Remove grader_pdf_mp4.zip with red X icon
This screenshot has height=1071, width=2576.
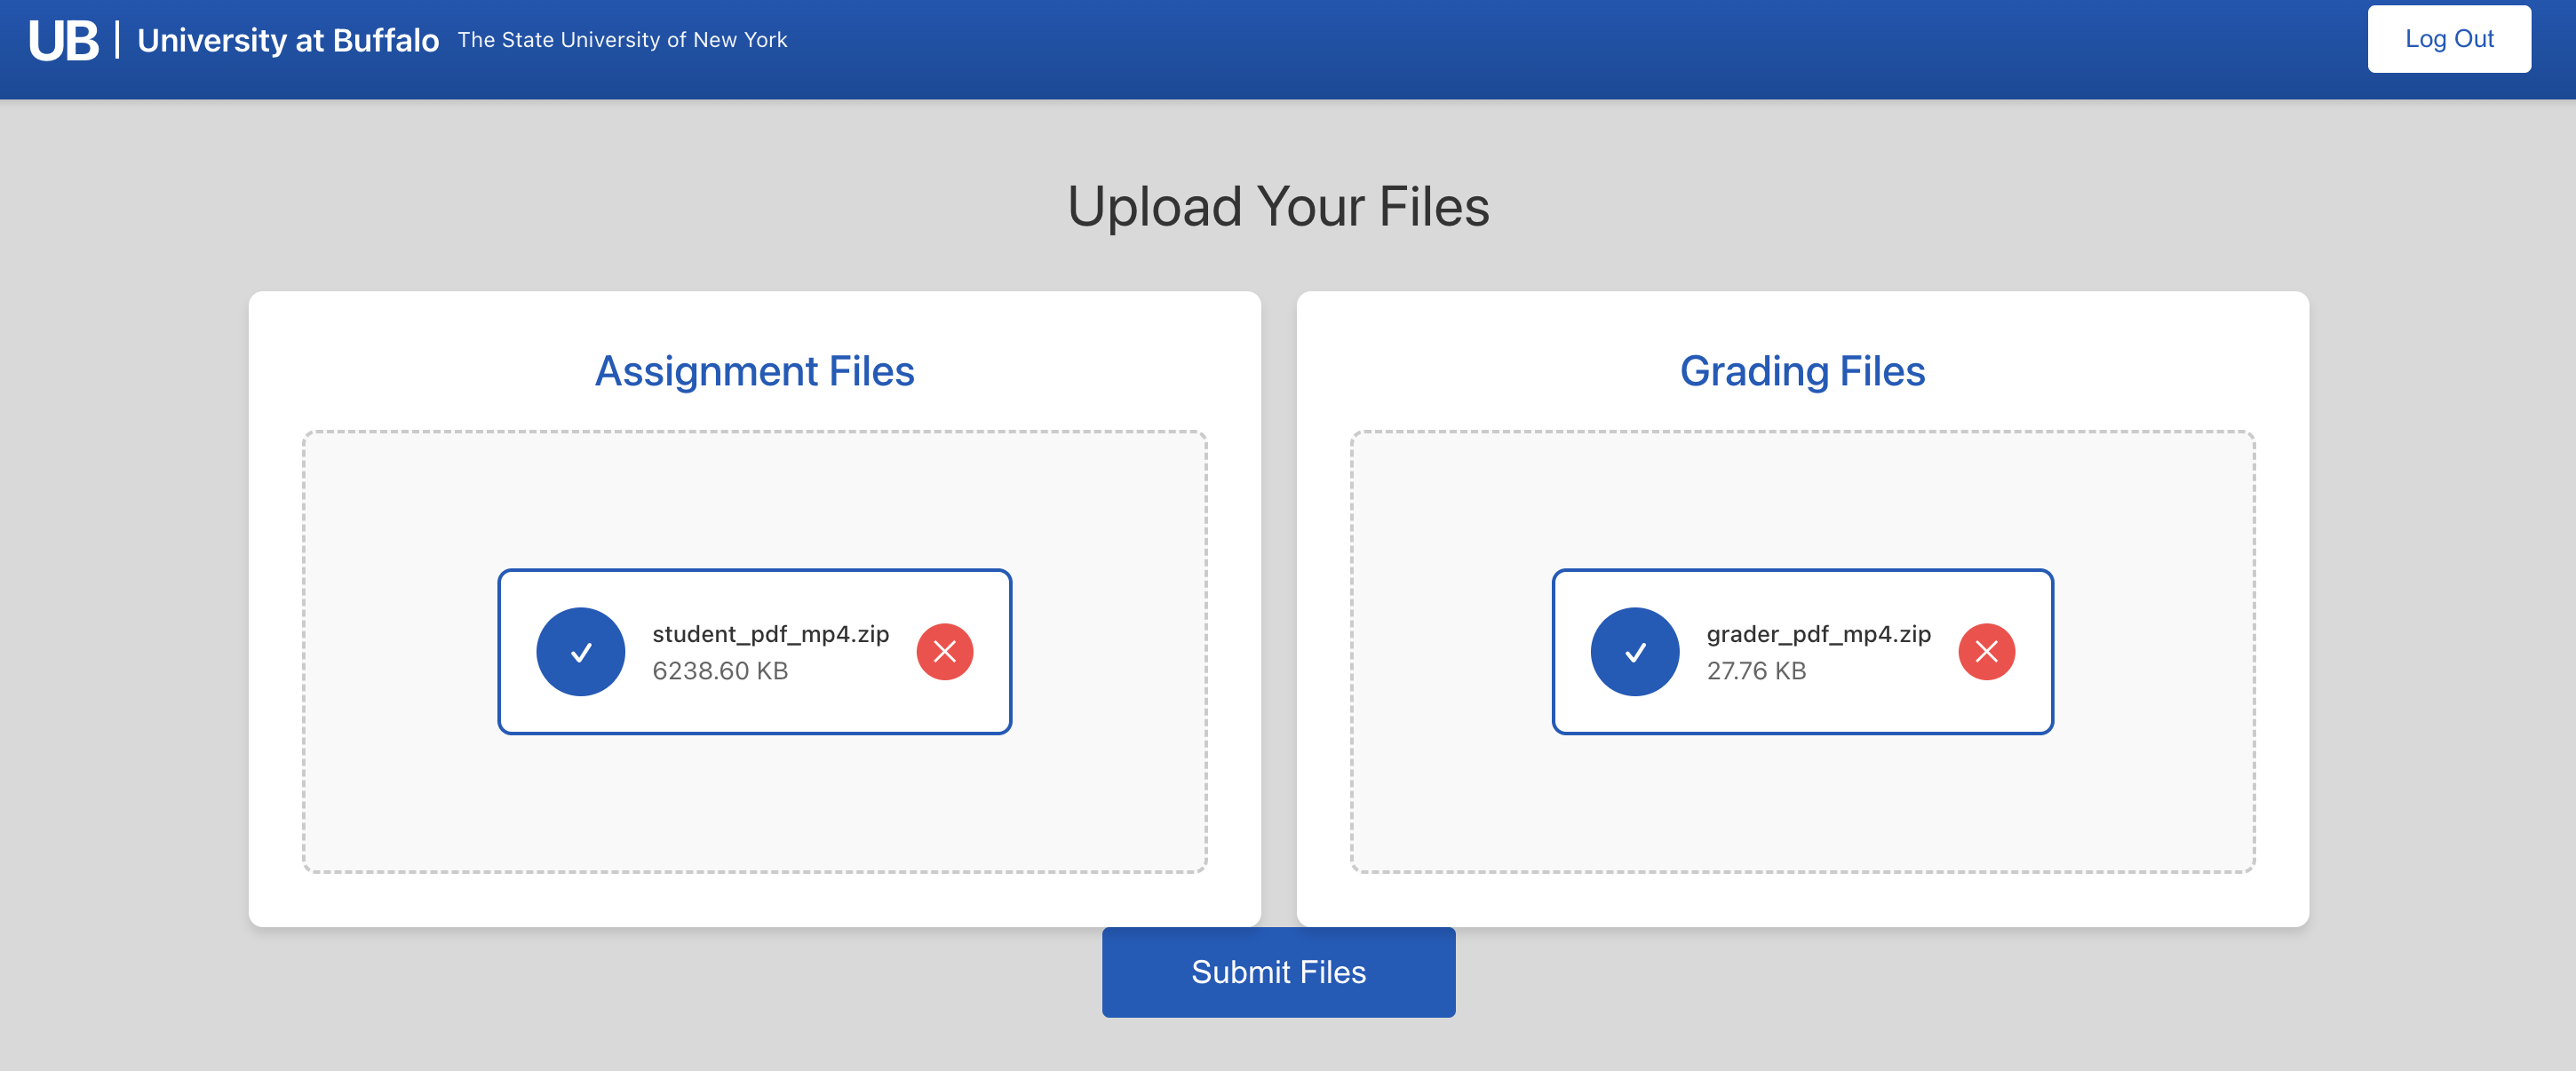coord(1985,652)
